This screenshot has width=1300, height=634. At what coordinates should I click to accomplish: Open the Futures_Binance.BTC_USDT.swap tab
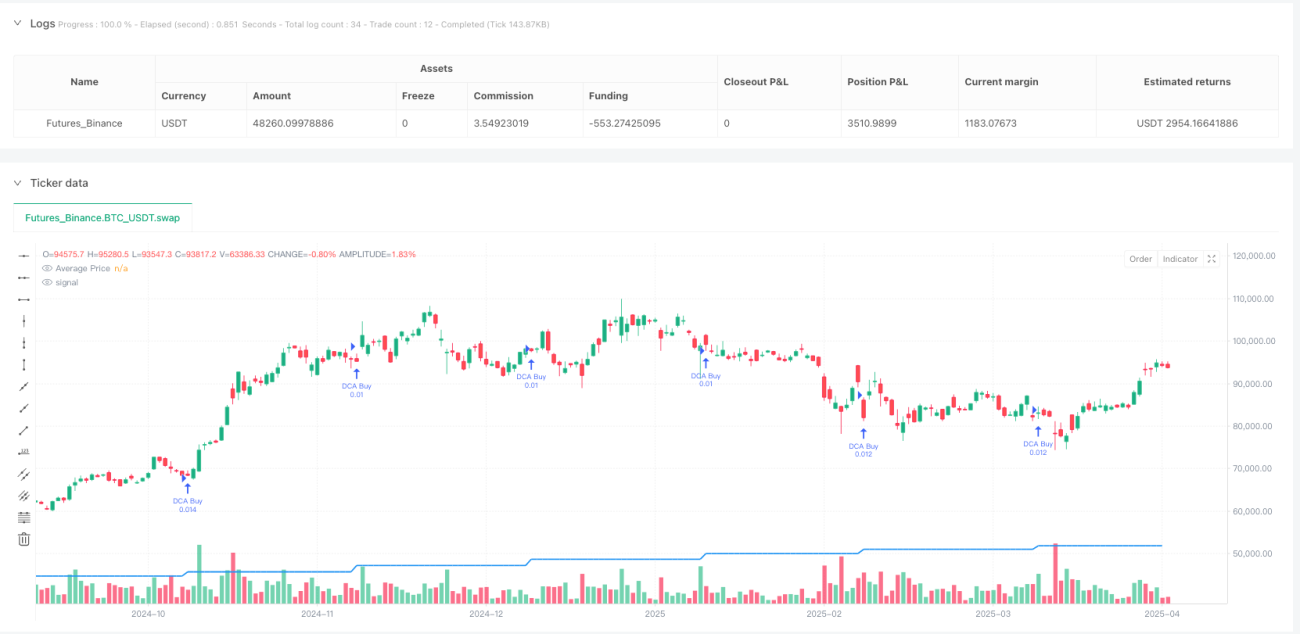click(x=103, y=217)
